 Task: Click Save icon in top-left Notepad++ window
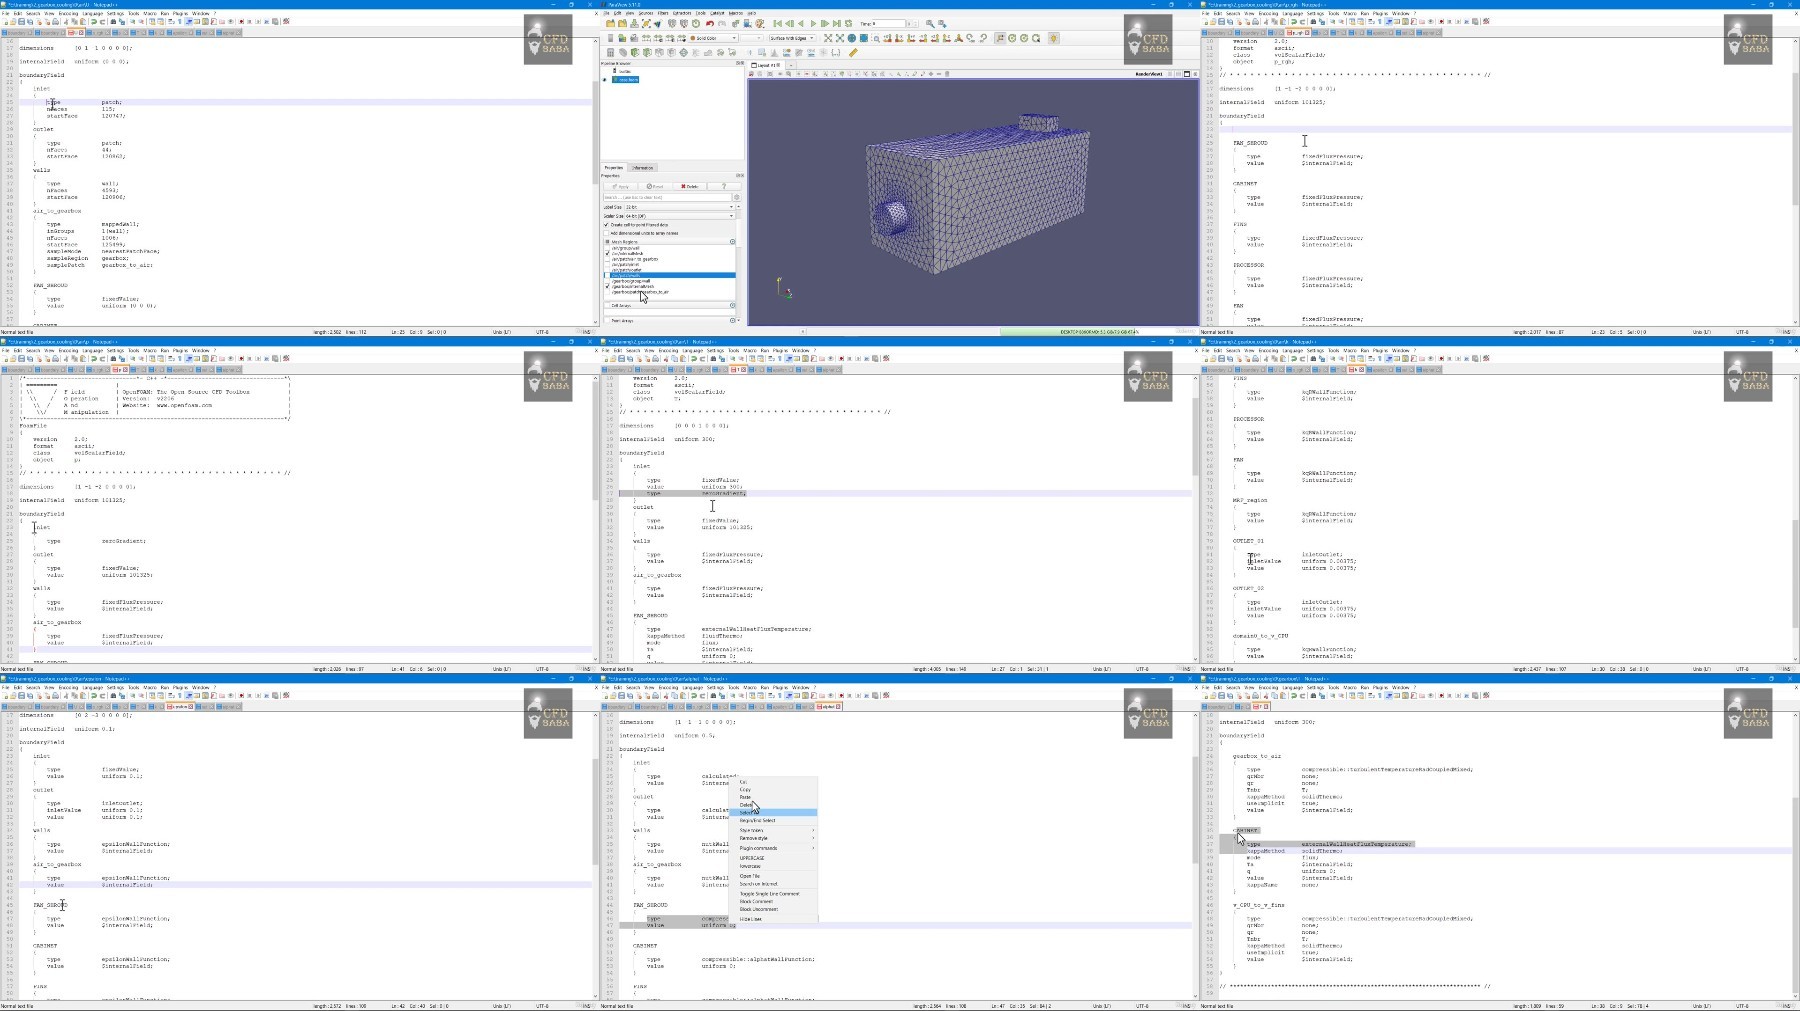(21, 21)
